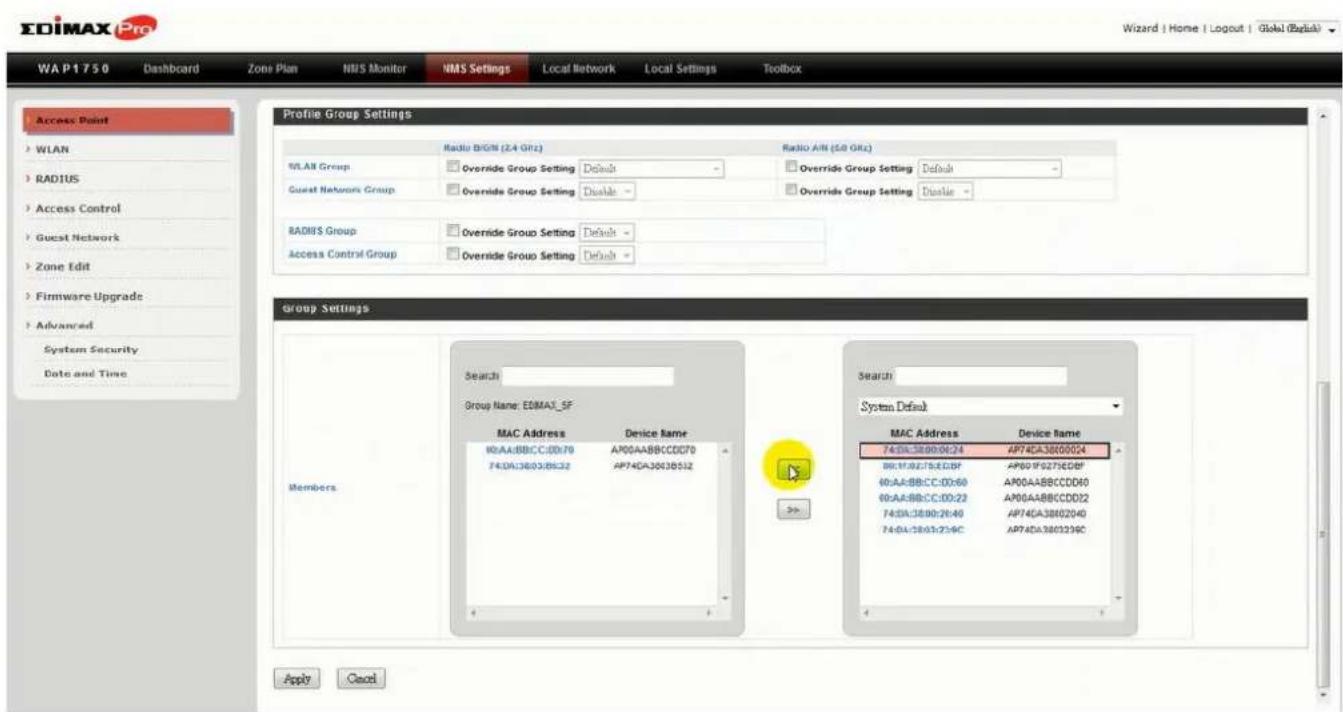Open RADIUS Group Default dropdown
The height and width of the screenshot is (712, 1343).
[x=608, y=232]
